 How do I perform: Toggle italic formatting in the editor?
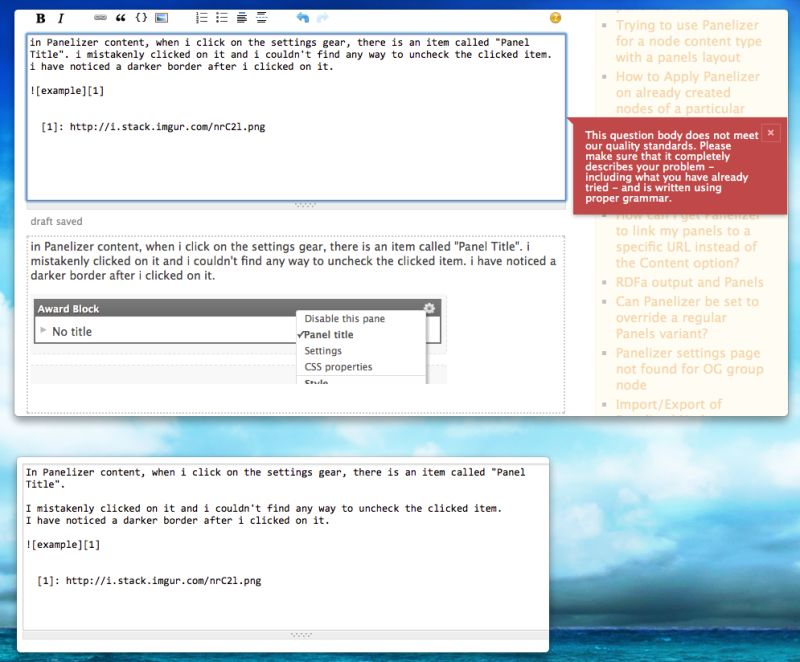pos(61,17)
